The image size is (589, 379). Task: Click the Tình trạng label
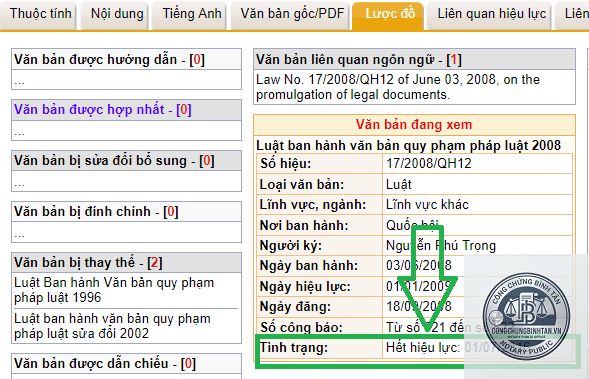tap(294, 347)
